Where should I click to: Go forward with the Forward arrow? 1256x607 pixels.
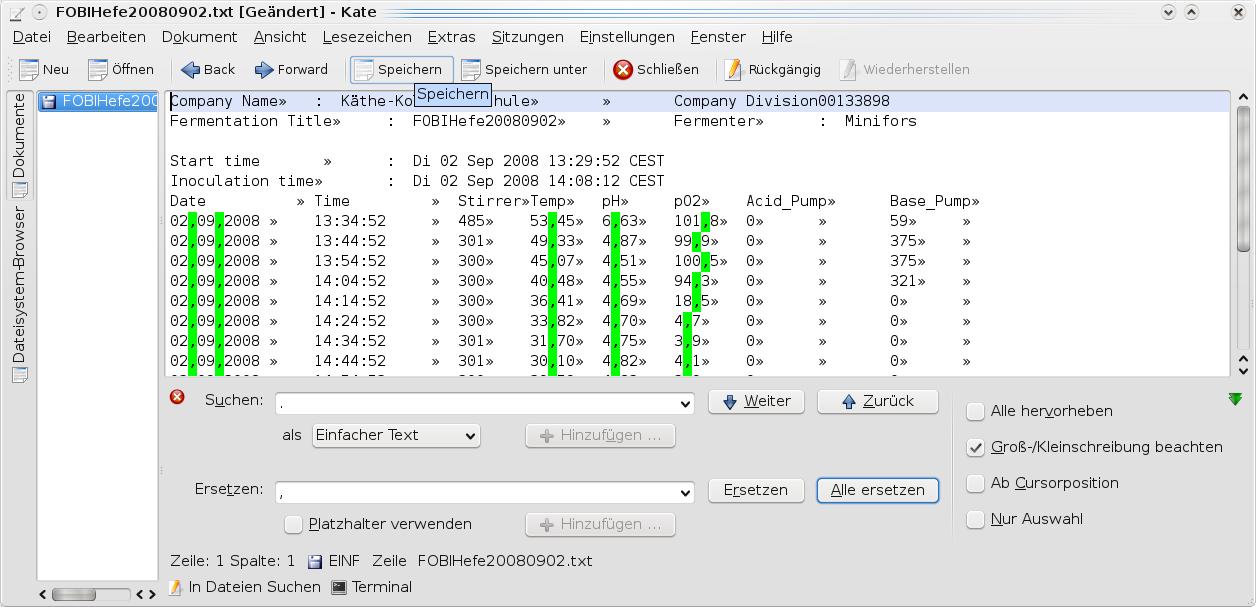tap(291, 70)
